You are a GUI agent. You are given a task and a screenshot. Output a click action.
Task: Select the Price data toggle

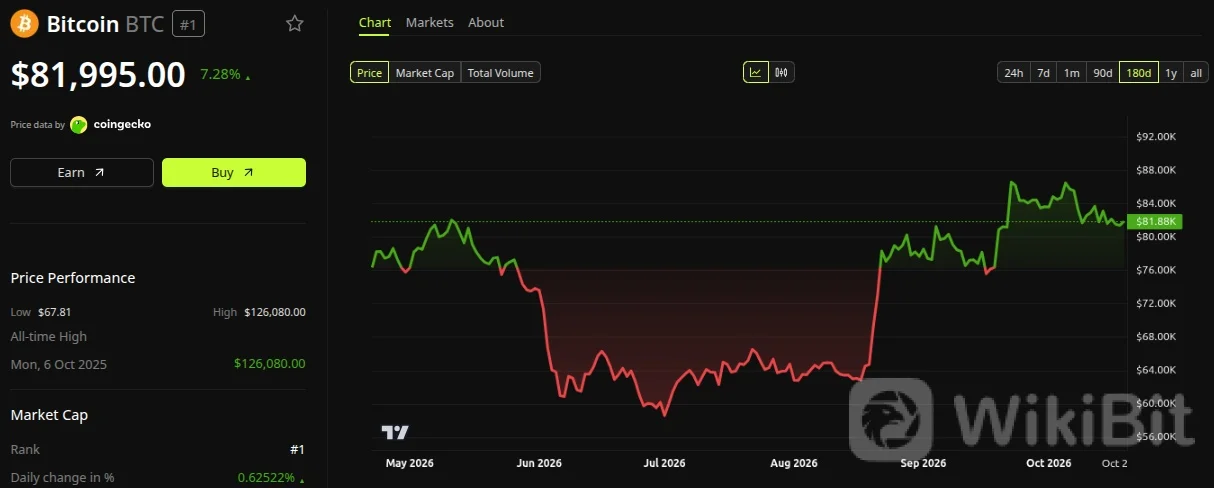(369, 72)
